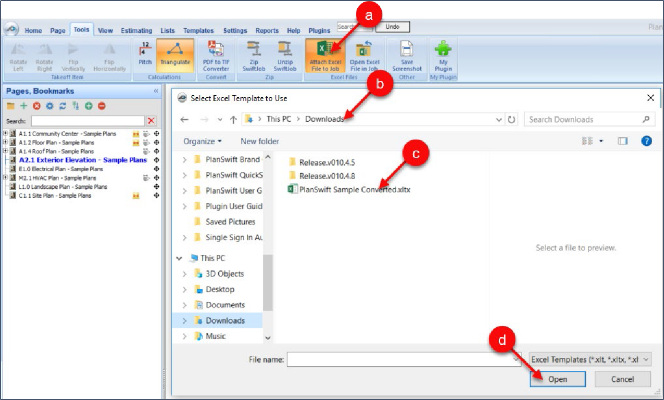Toggle the preview pane icon in dialog
The height and width of the screenshot is (400, 664).
[x=622, y=141]
